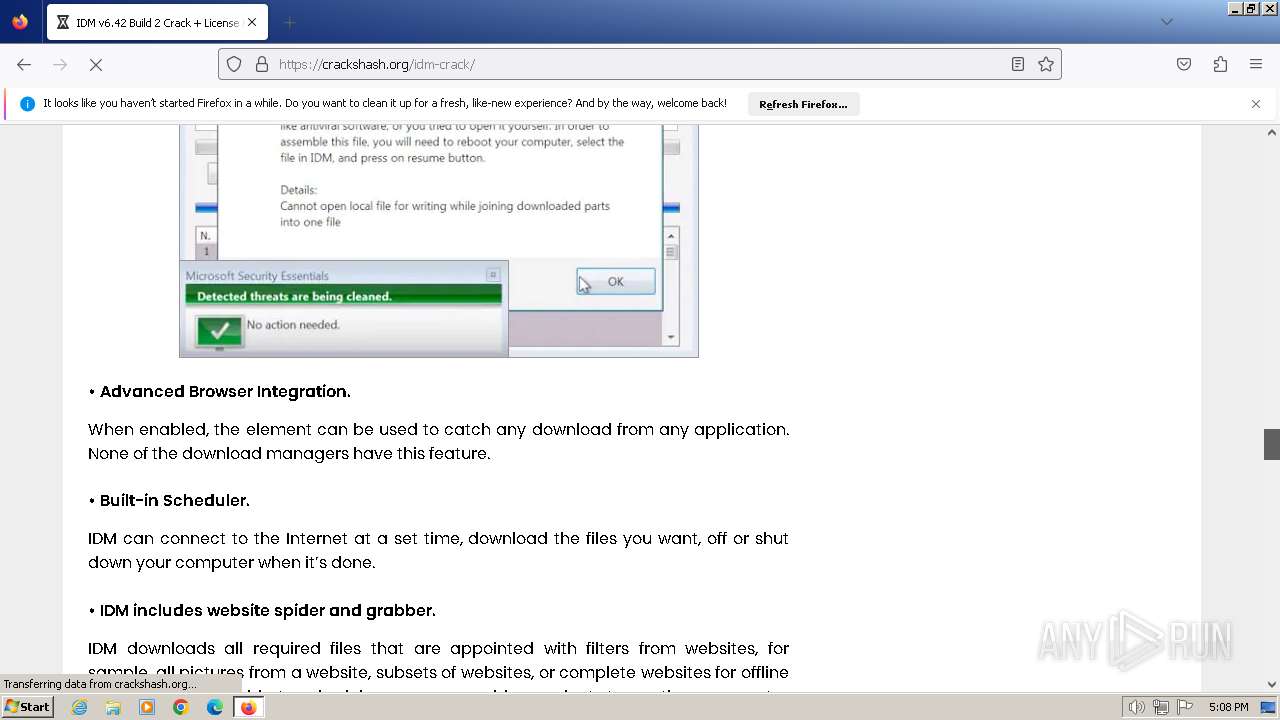The height and width of the screenshot is (720, 1280).
Task: Open a new tab with plus button
Action: tap(289, 22)
